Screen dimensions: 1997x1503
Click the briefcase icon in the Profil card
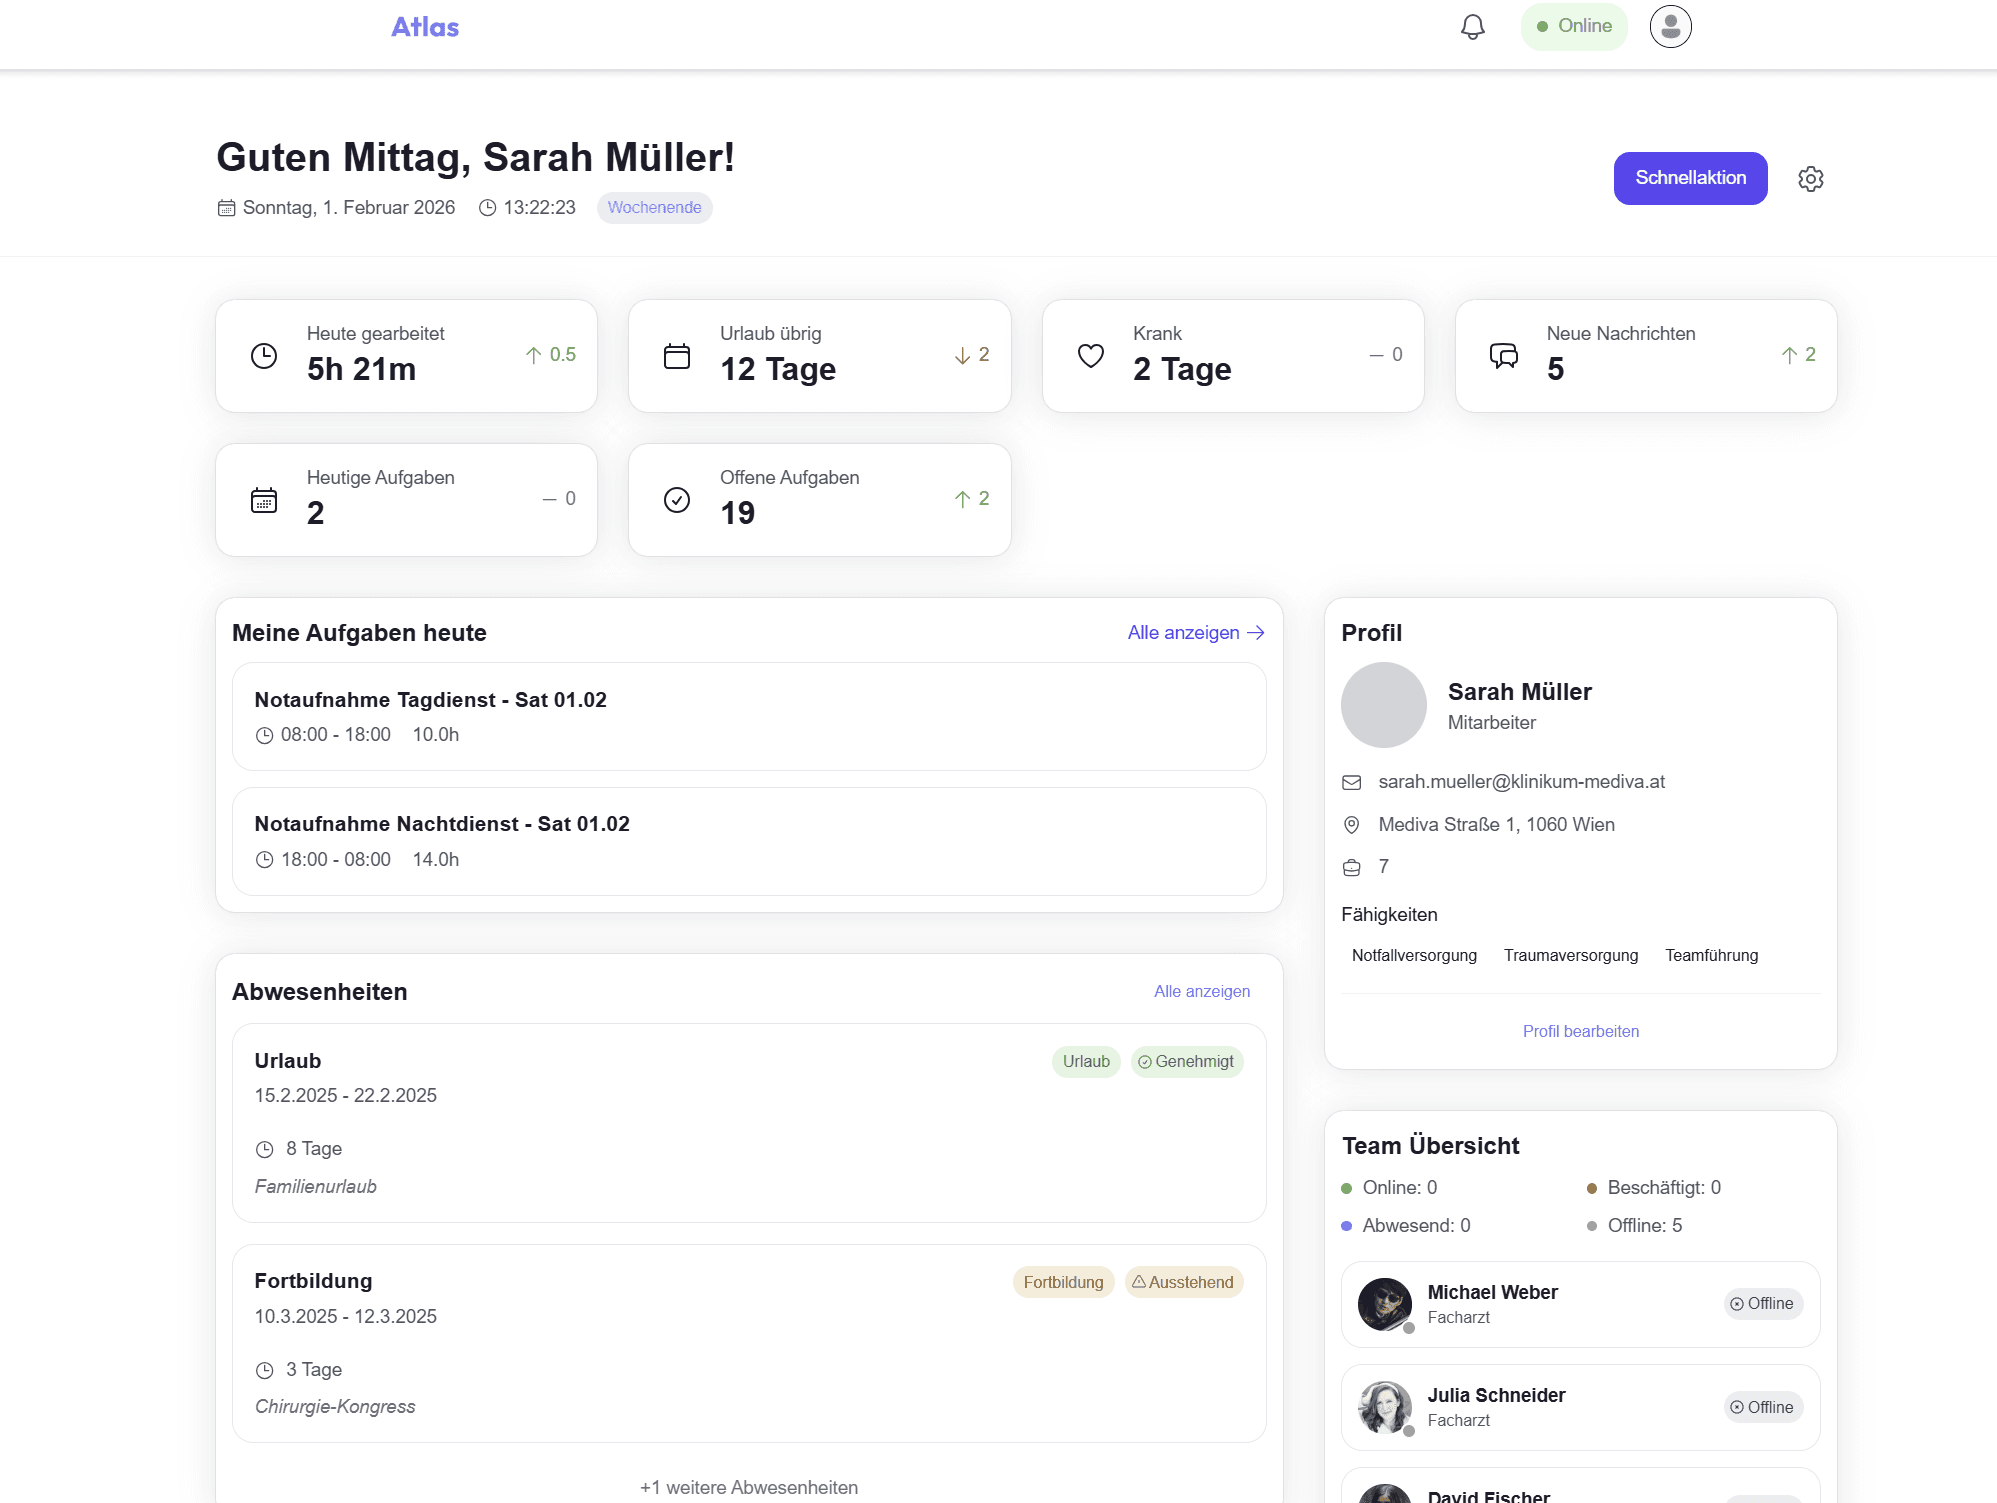coord(1352,866)
